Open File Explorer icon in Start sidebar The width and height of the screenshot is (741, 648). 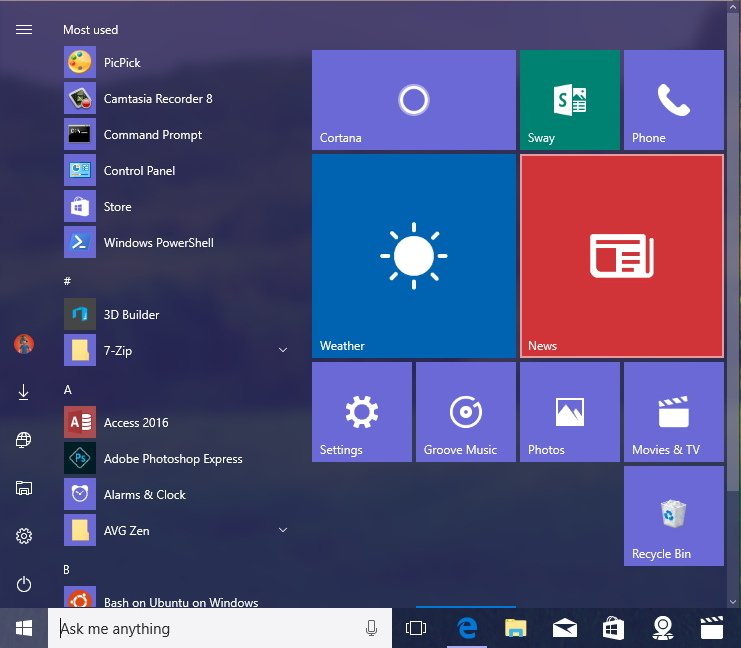coord(24,488)
